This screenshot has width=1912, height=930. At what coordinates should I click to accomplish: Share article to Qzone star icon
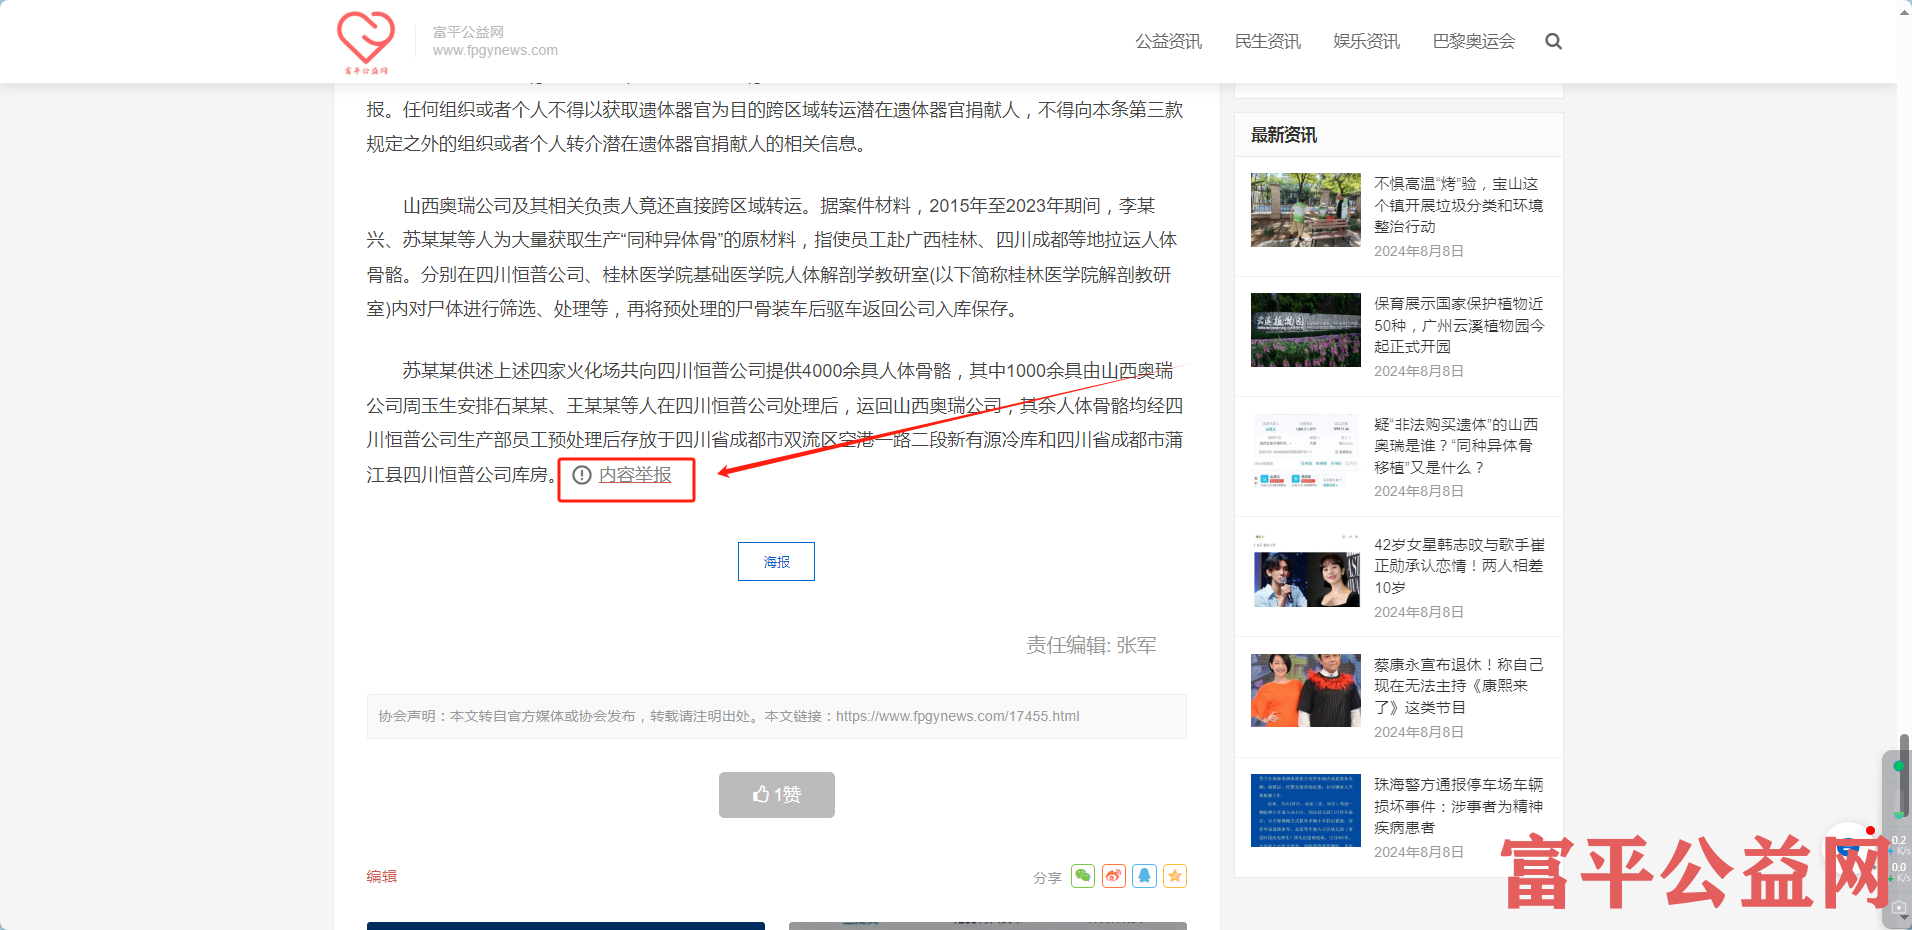pyautogui.click(x=1175, y=876)
